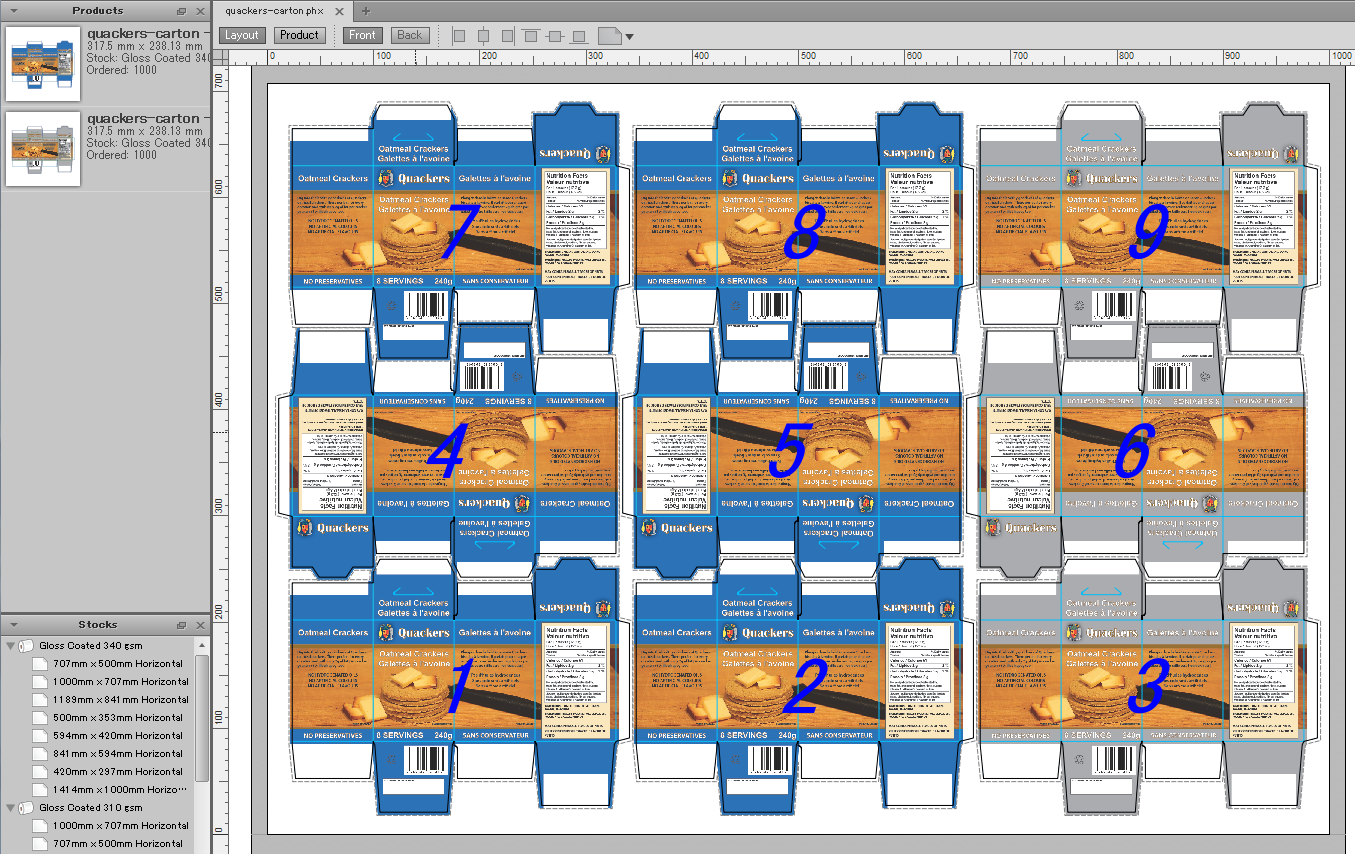This screenshot has width=1355, height=854.
Task: Click the align left edges icon
Action: point(459,36)
